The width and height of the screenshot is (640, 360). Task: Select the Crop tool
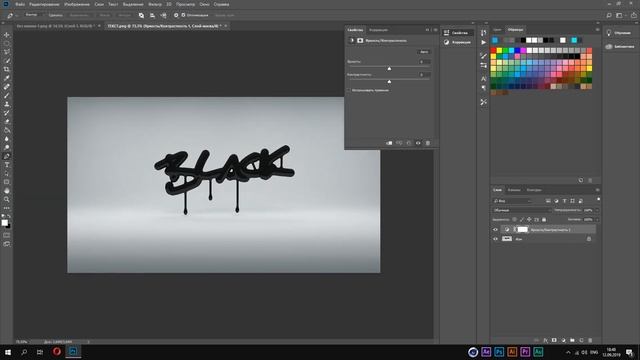(x=7, y=69)
